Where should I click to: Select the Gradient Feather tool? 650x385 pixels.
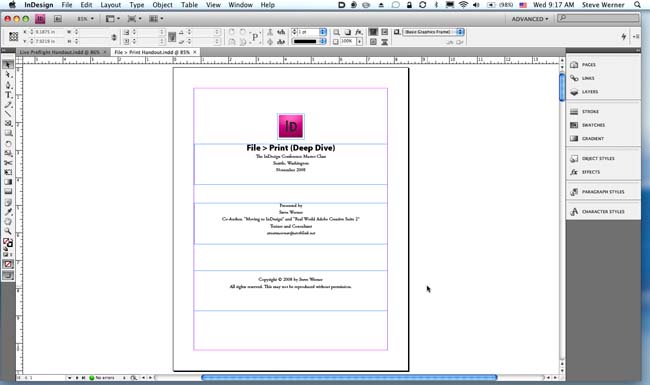click(x=8, y=191)
